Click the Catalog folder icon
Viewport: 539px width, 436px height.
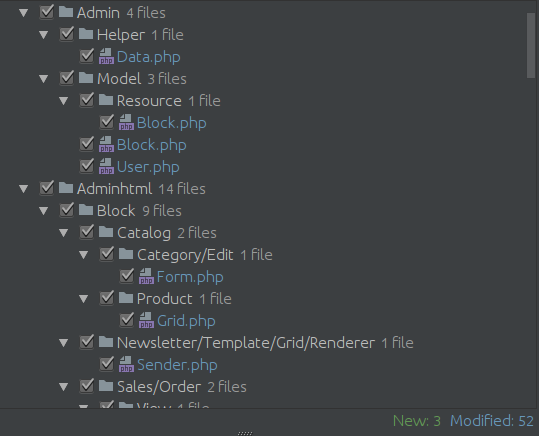click(x=106, y=232)
